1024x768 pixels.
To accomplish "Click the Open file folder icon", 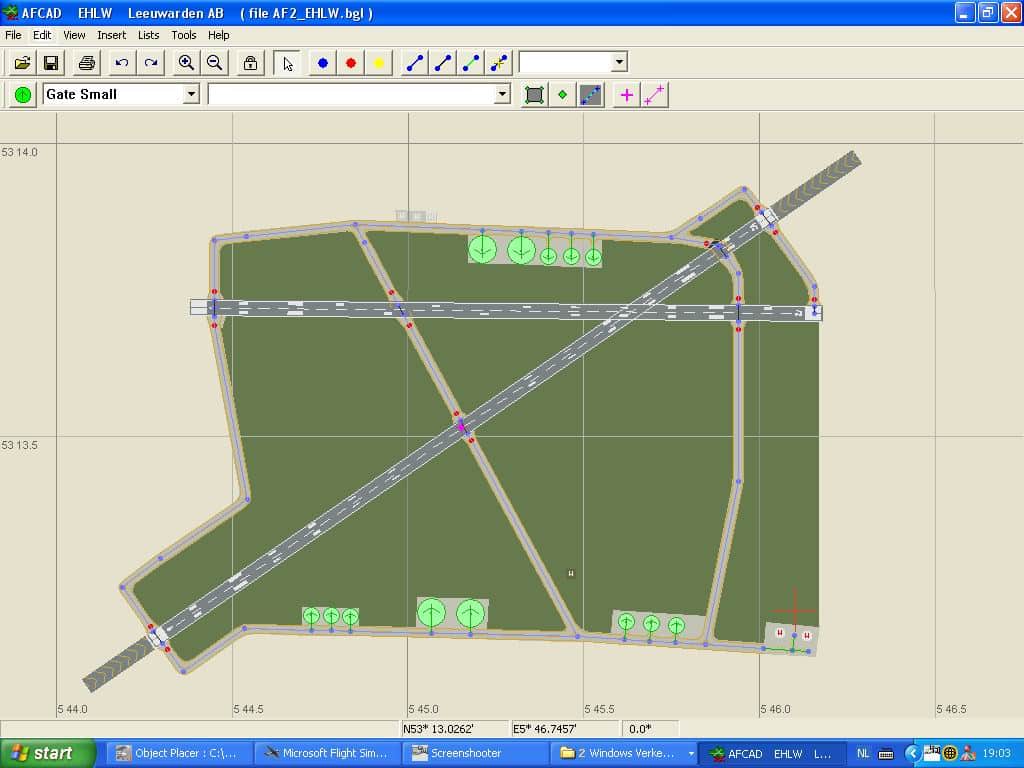I will (x=22, y=63).
